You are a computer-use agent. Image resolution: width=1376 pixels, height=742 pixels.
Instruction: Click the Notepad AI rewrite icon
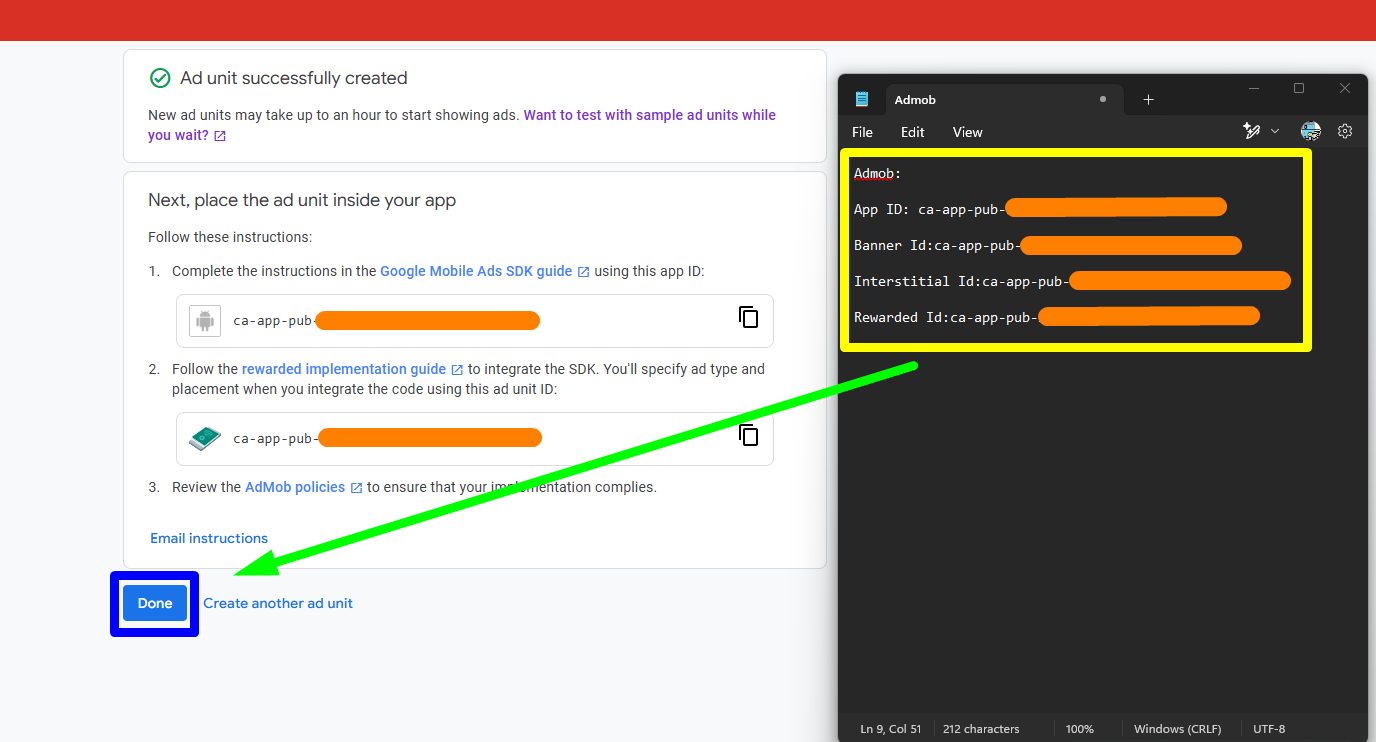click(1251, 131)
